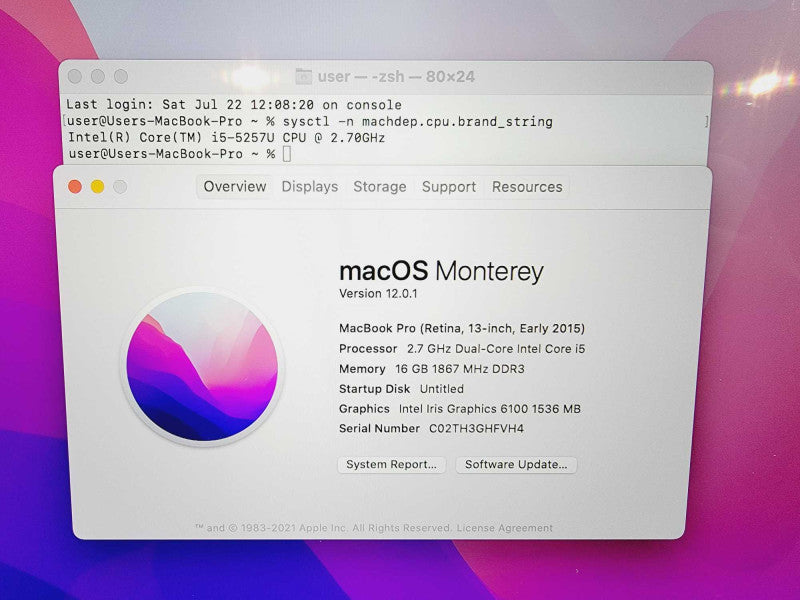Click the Apple copyright '1983-2021 Apple Inc.' text
This screenshot has height=600, width=800.
tap(294, 528)
